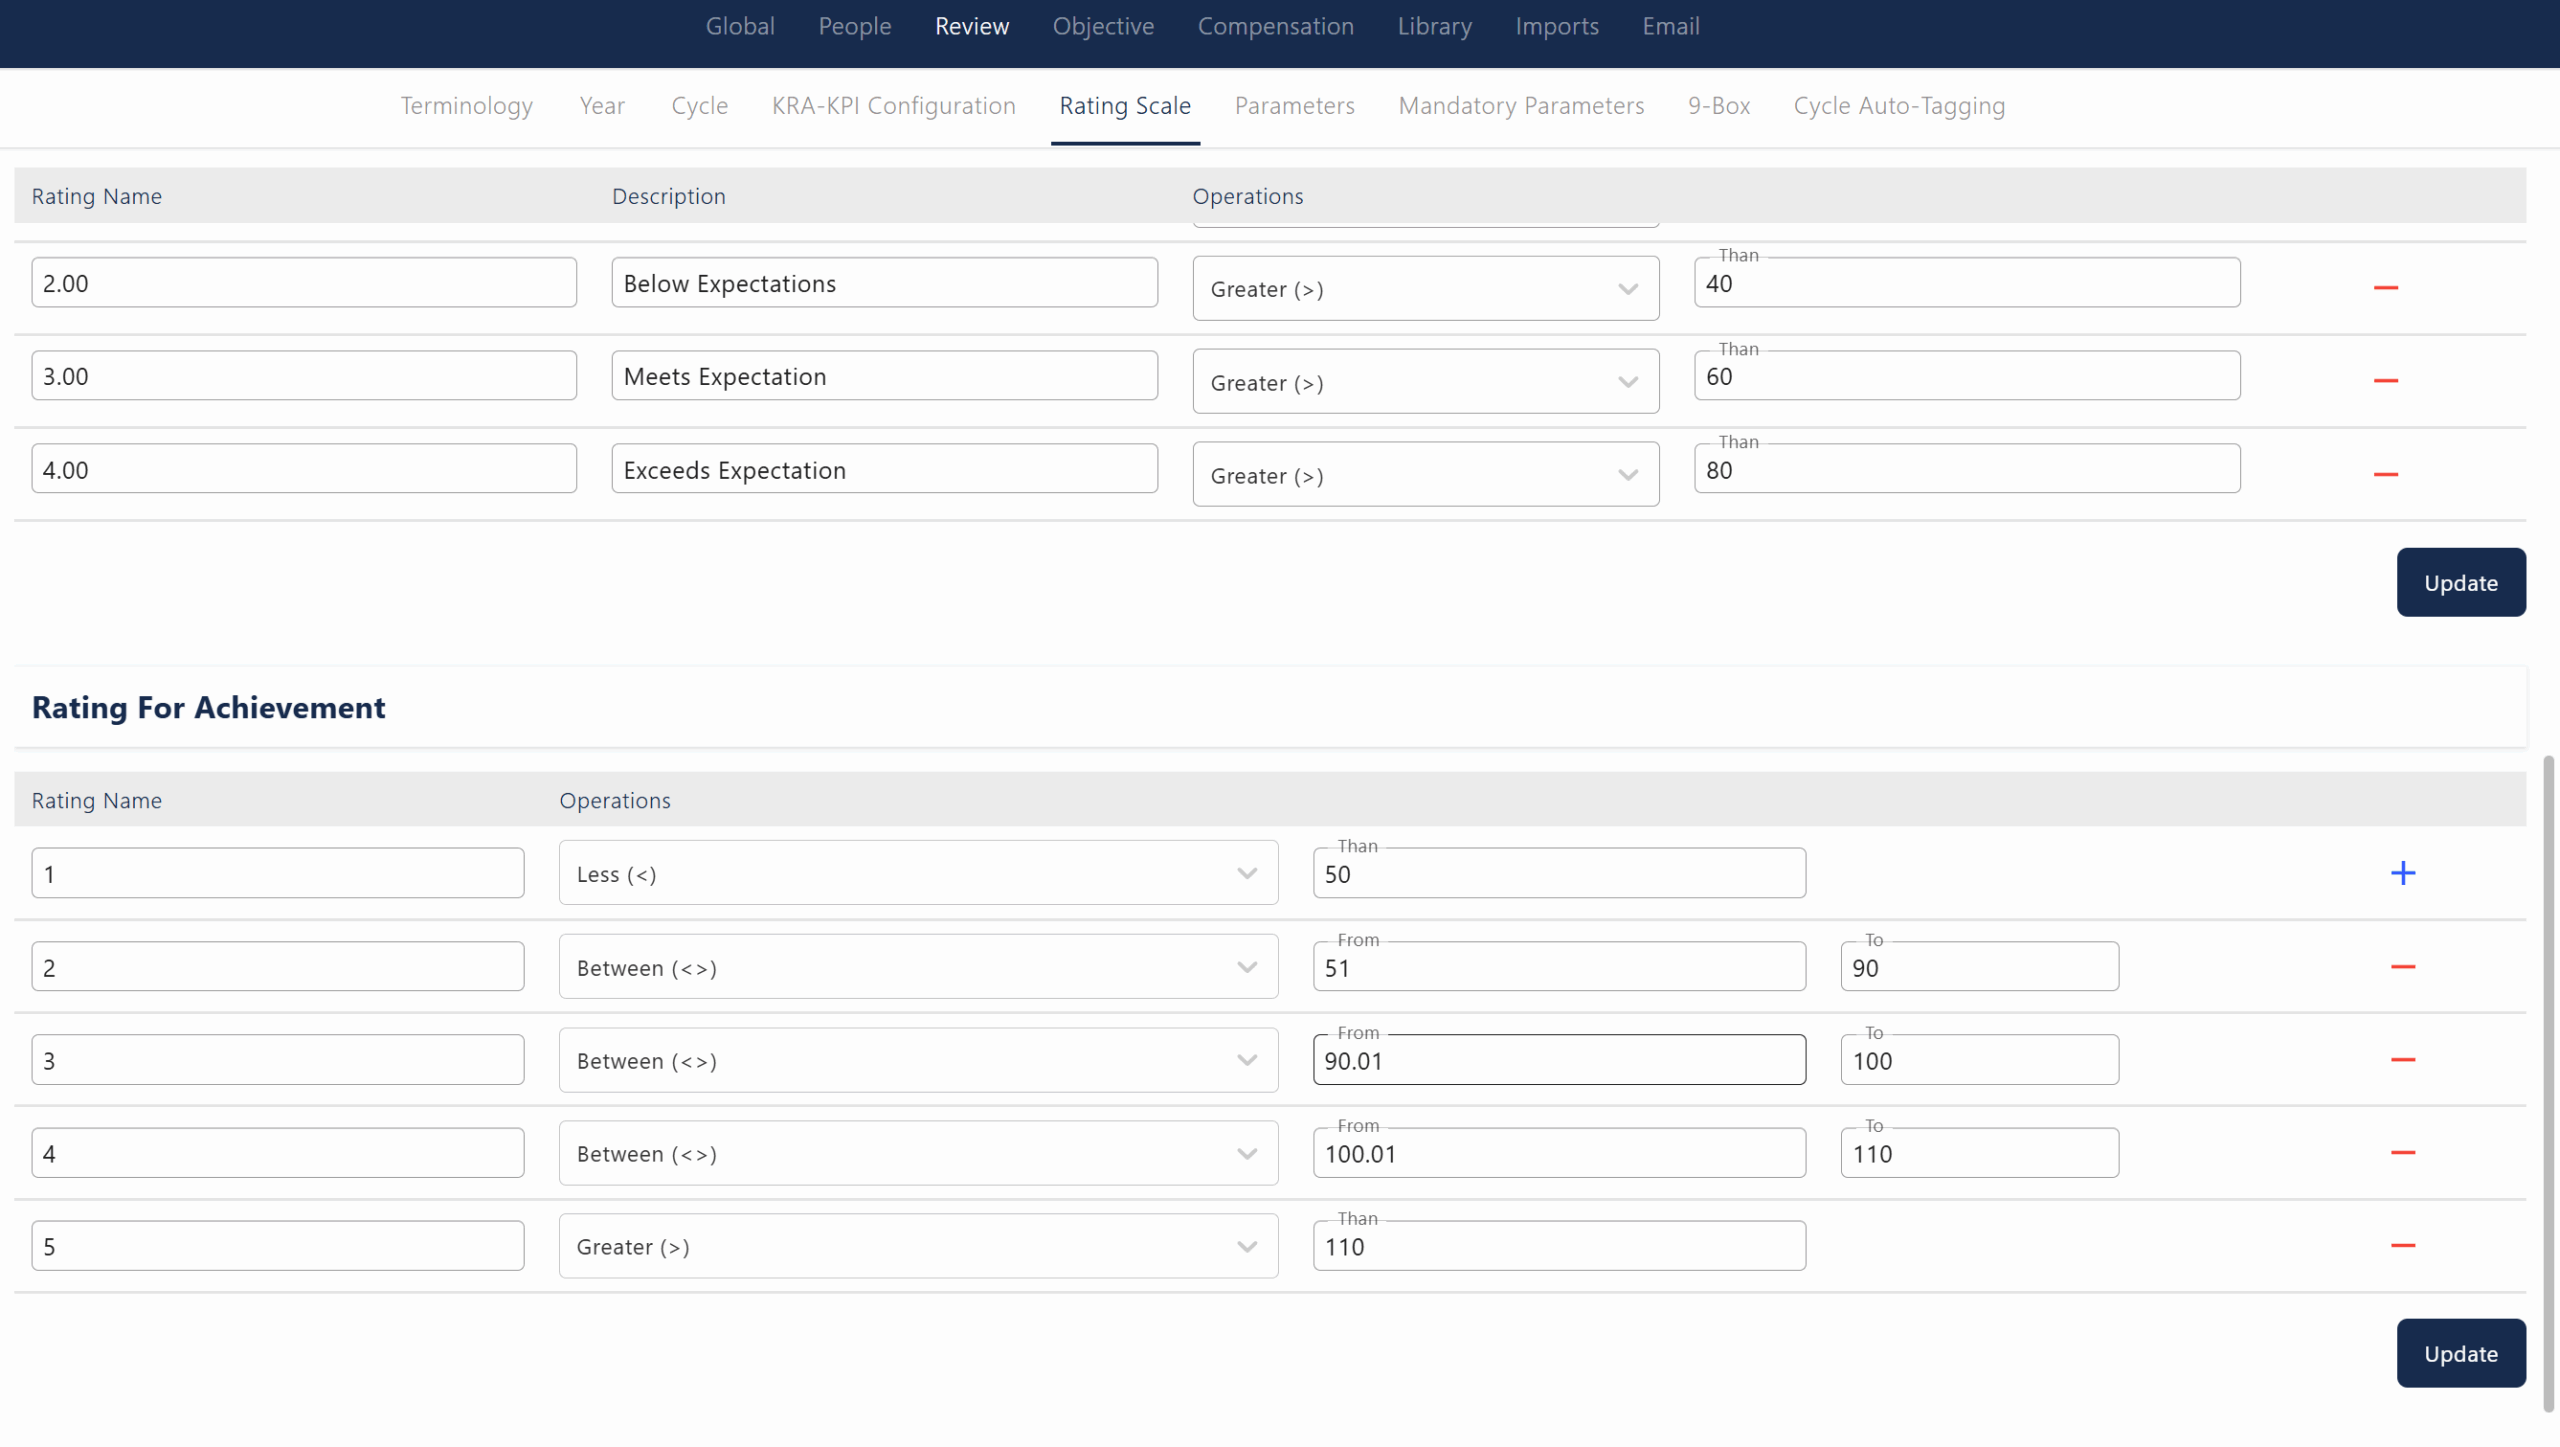Click the Than field containing 80
Screen dimensions: 2560x1447
[x=1967, y=469]
